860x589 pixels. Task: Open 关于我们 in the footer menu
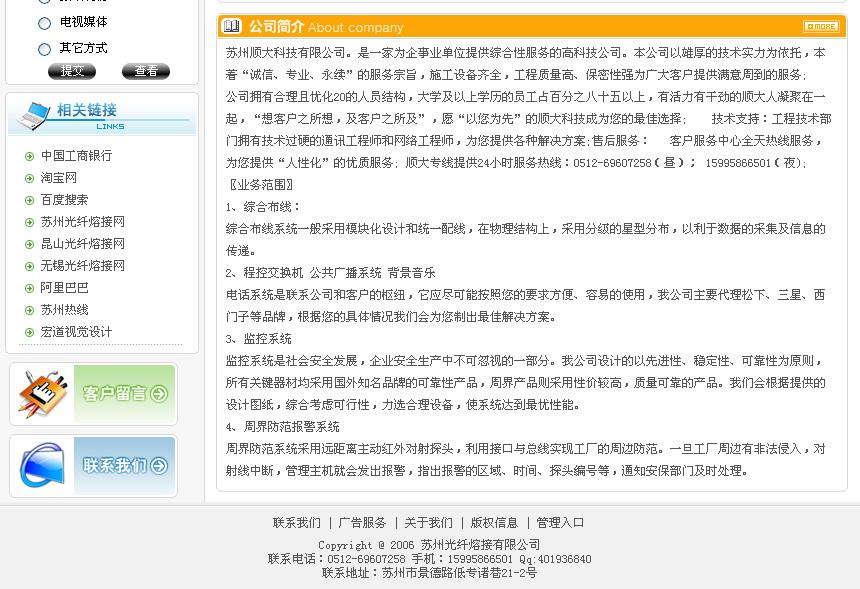[428, 523]
